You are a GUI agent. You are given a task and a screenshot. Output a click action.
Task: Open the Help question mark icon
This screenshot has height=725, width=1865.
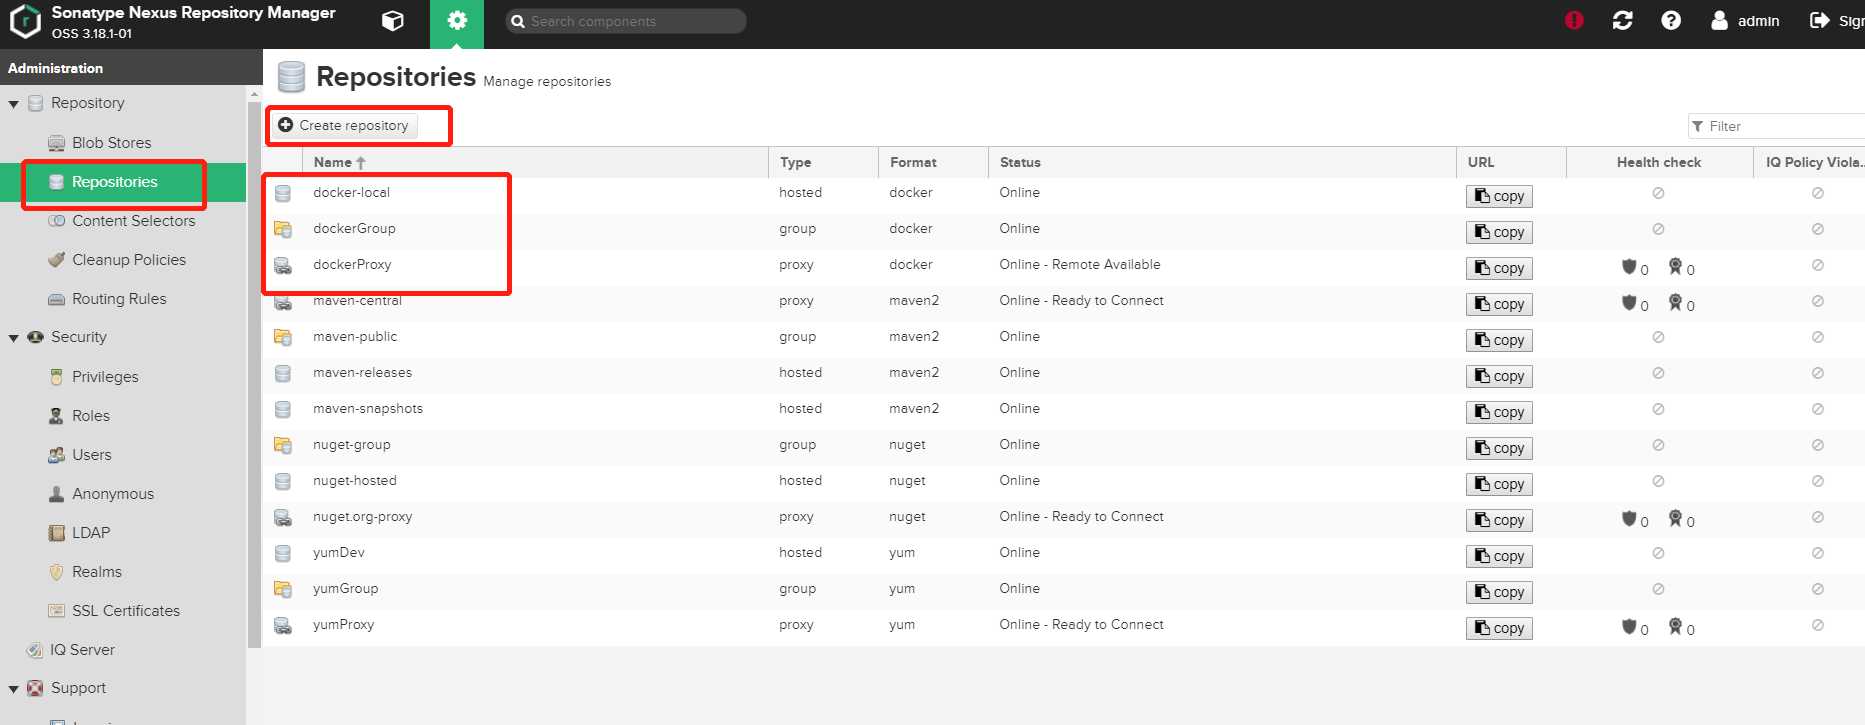point(1671,20)
